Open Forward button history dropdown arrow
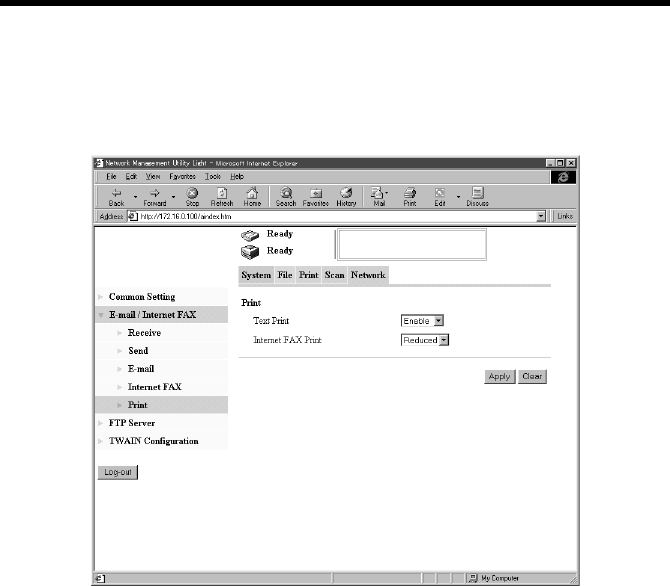 173,197
